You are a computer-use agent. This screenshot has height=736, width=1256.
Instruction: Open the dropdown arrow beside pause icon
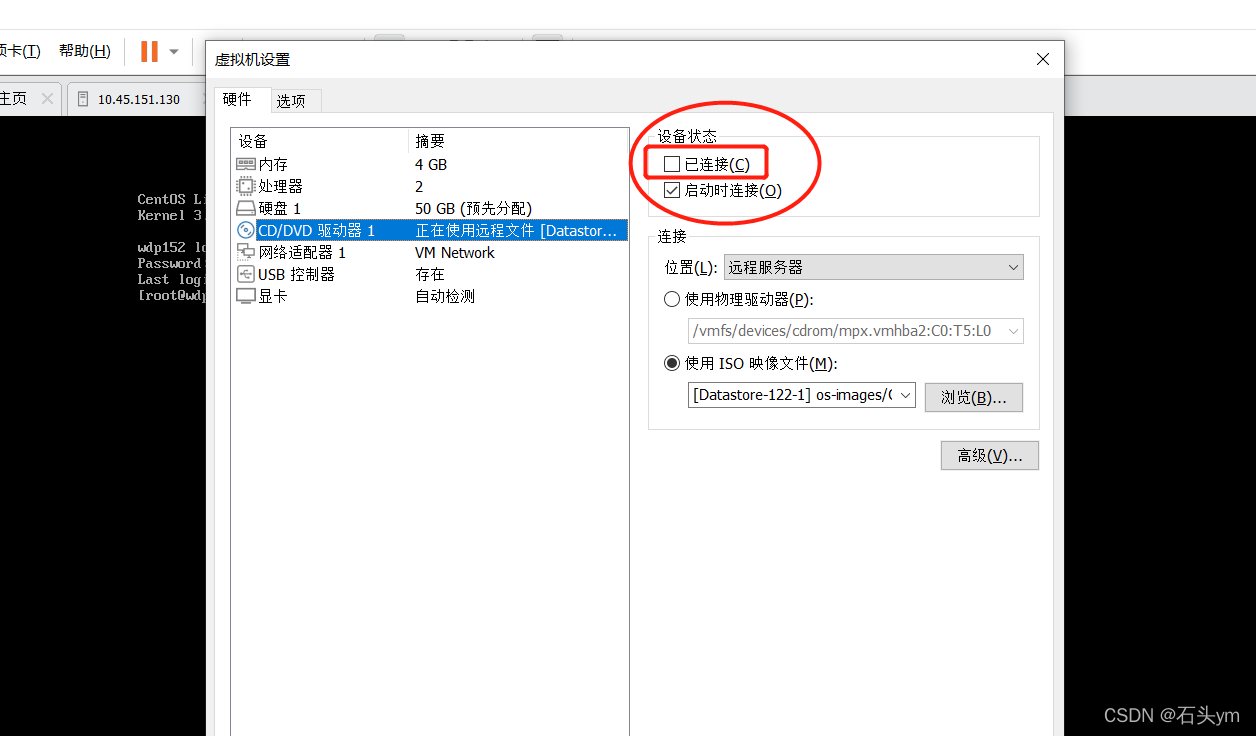174,51
